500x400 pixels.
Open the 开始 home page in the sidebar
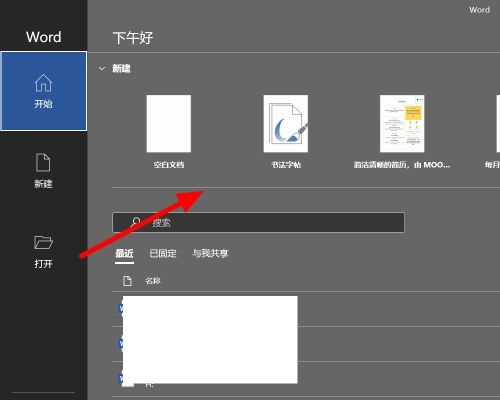44,91
